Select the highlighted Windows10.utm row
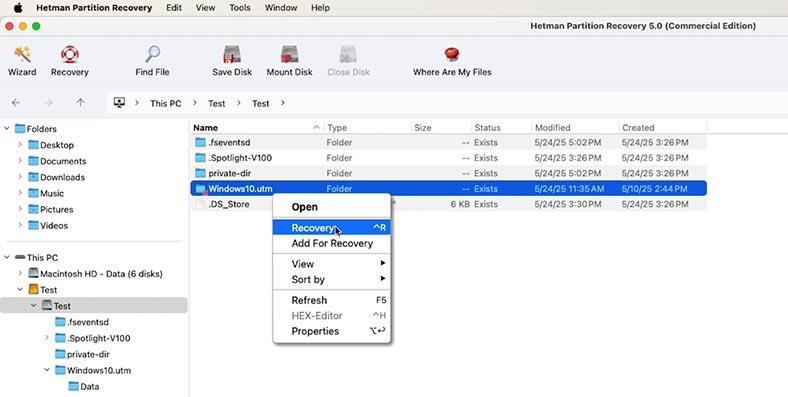 [x=448, y=189]
